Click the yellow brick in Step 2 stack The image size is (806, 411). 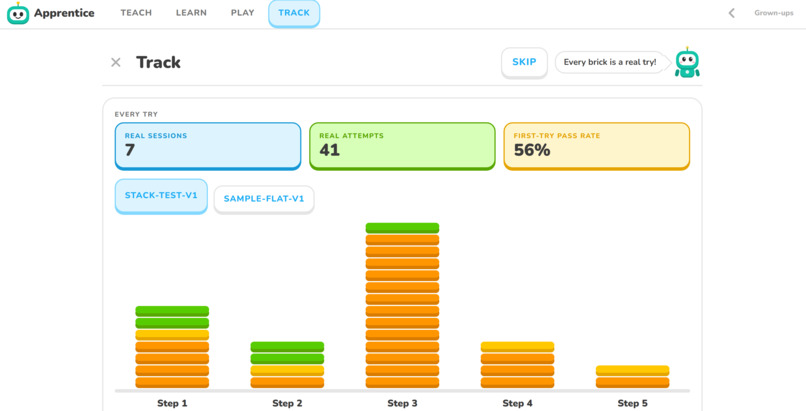287,370
